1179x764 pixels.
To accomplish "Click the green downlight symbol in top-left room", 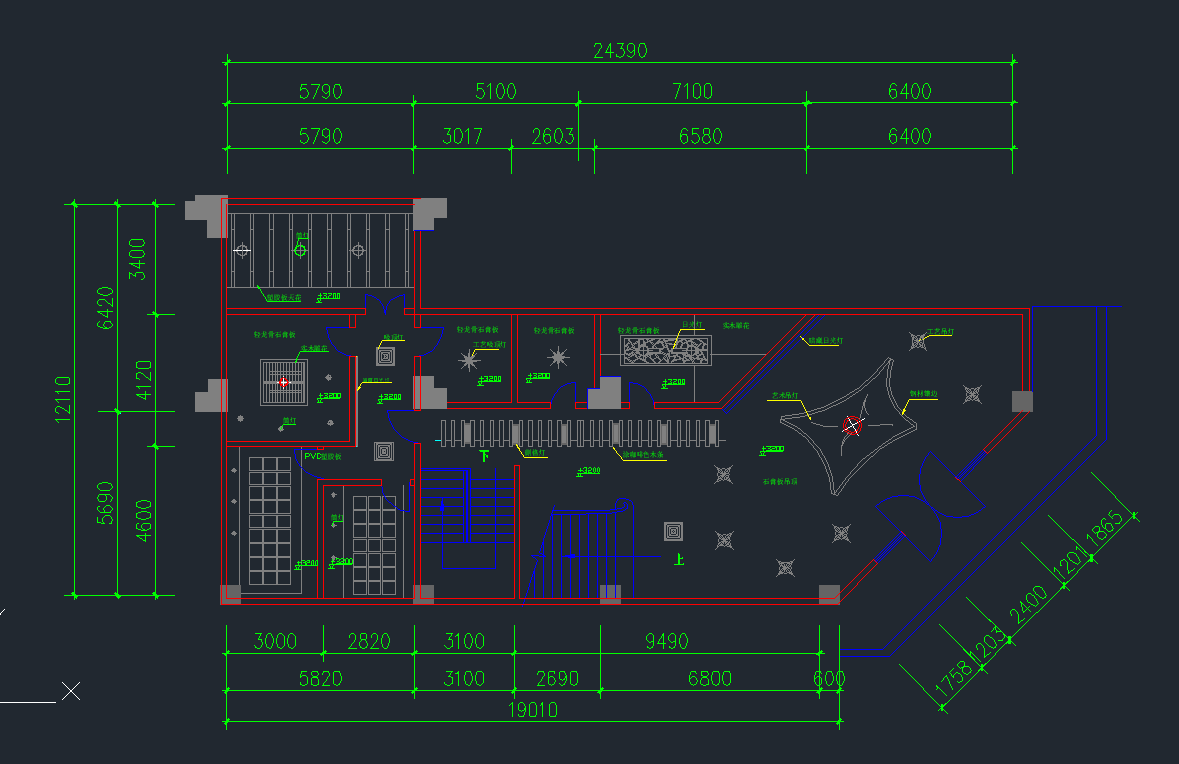I will (300, 250).
